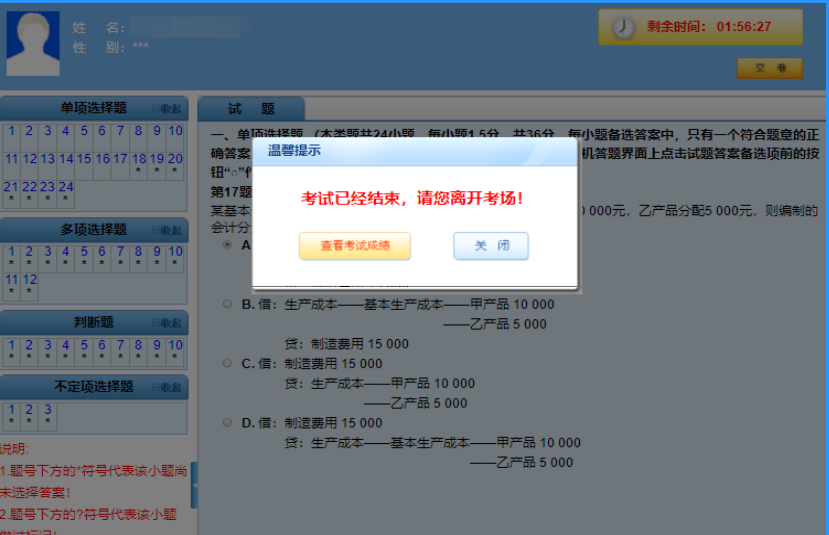This screenshot has width=829, height=535.
Task: Click the 交卷 submit button
Action: (x=769, y=68)
